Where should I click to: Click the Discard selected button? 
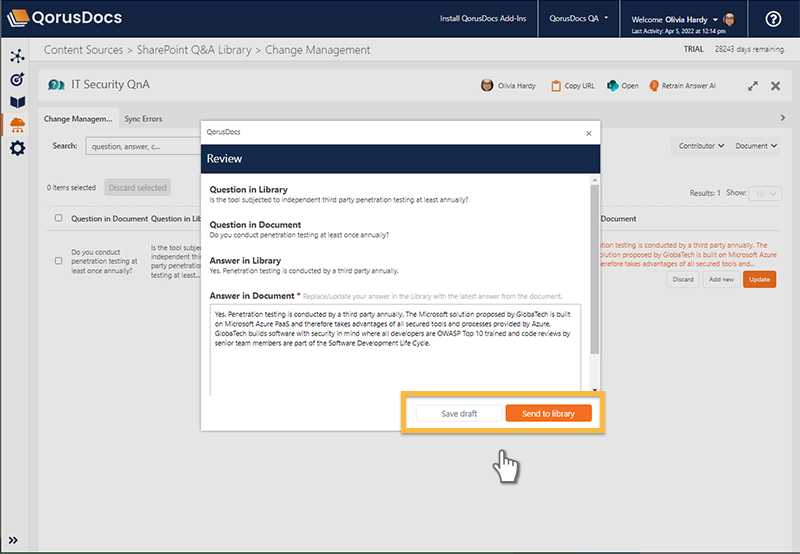click(x=137, y=188)
